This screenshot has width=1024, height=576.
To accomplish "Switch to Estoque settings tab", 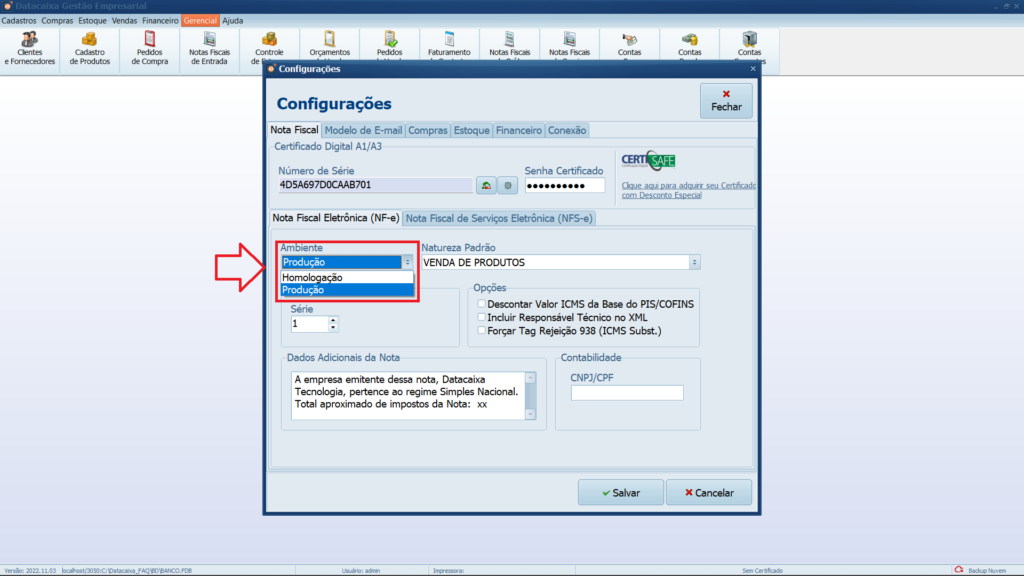I will 472,131.
